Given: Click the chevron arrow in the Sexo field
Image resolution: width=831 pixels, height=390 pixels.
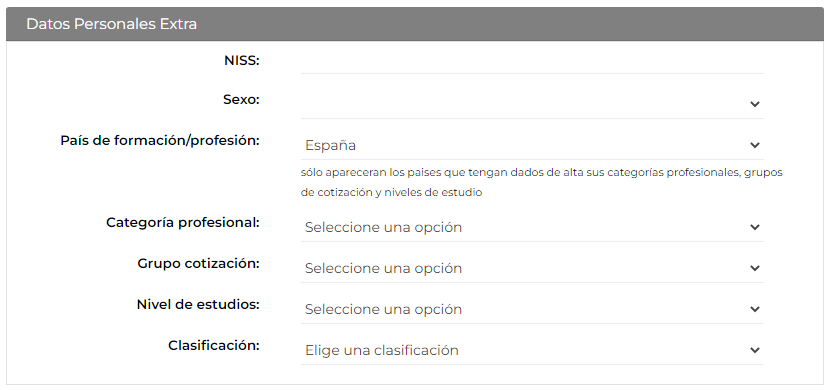Looking at the screenshot, I should click(755, 104).
